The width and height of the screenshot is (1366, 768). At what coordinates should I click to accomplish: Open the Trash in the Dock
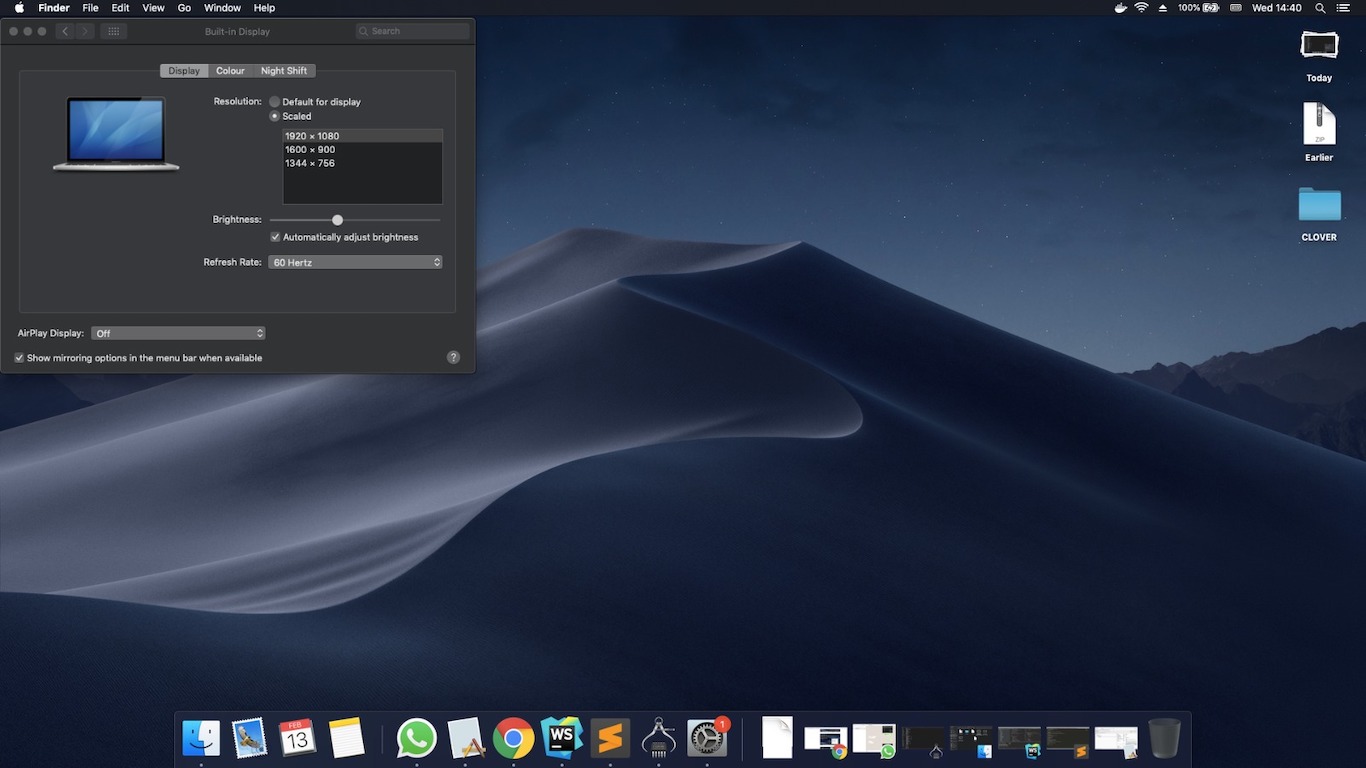click(x=1164, y=739)
